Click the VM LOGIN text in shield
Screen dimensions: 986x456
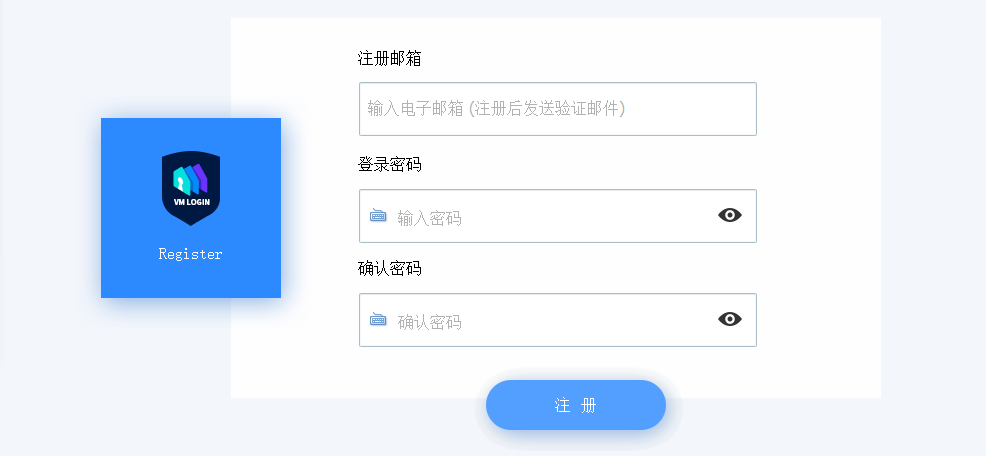pos(192,202)
